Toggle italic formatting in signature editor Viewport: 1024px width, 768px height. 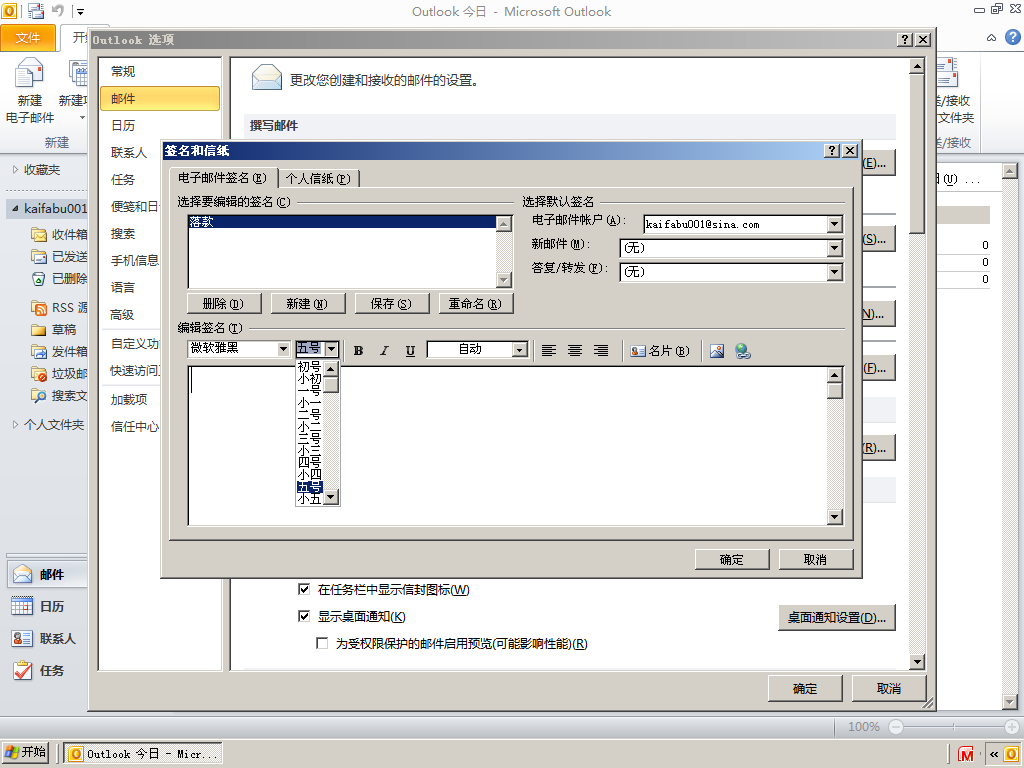point(384,351)
